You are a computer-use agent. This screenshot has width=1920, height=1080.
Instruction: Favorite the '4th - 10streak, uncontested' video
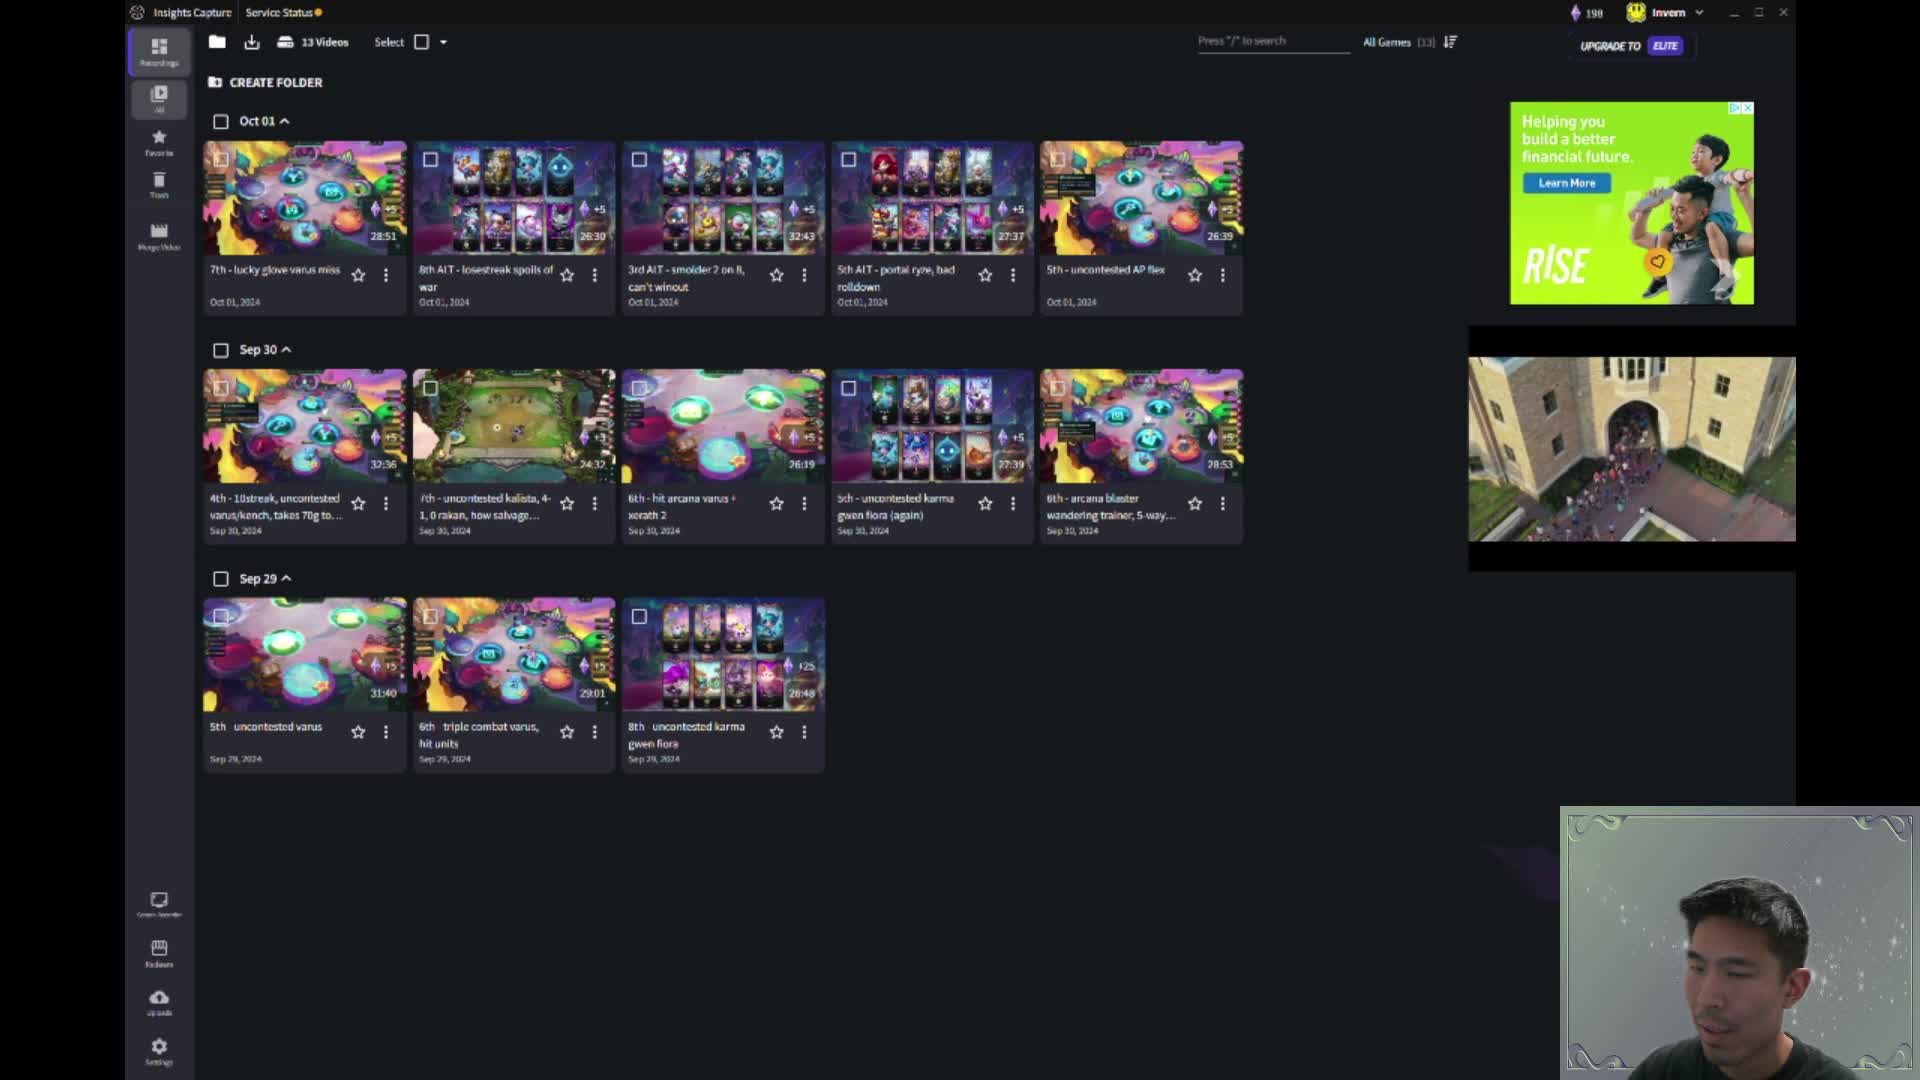pos(358,504)
